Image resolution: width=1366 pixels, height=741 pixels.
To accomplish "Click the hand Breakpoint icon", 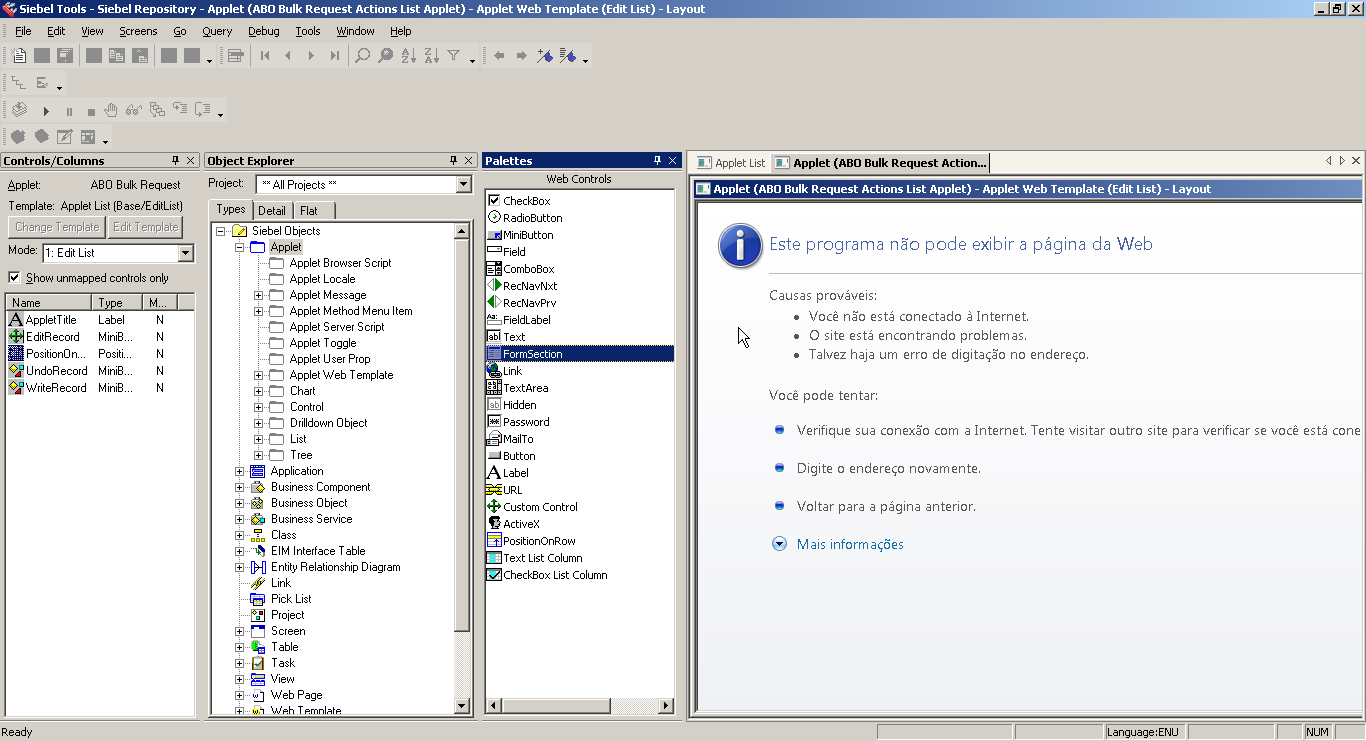I will pyautogui.click(x=111, y=110).
